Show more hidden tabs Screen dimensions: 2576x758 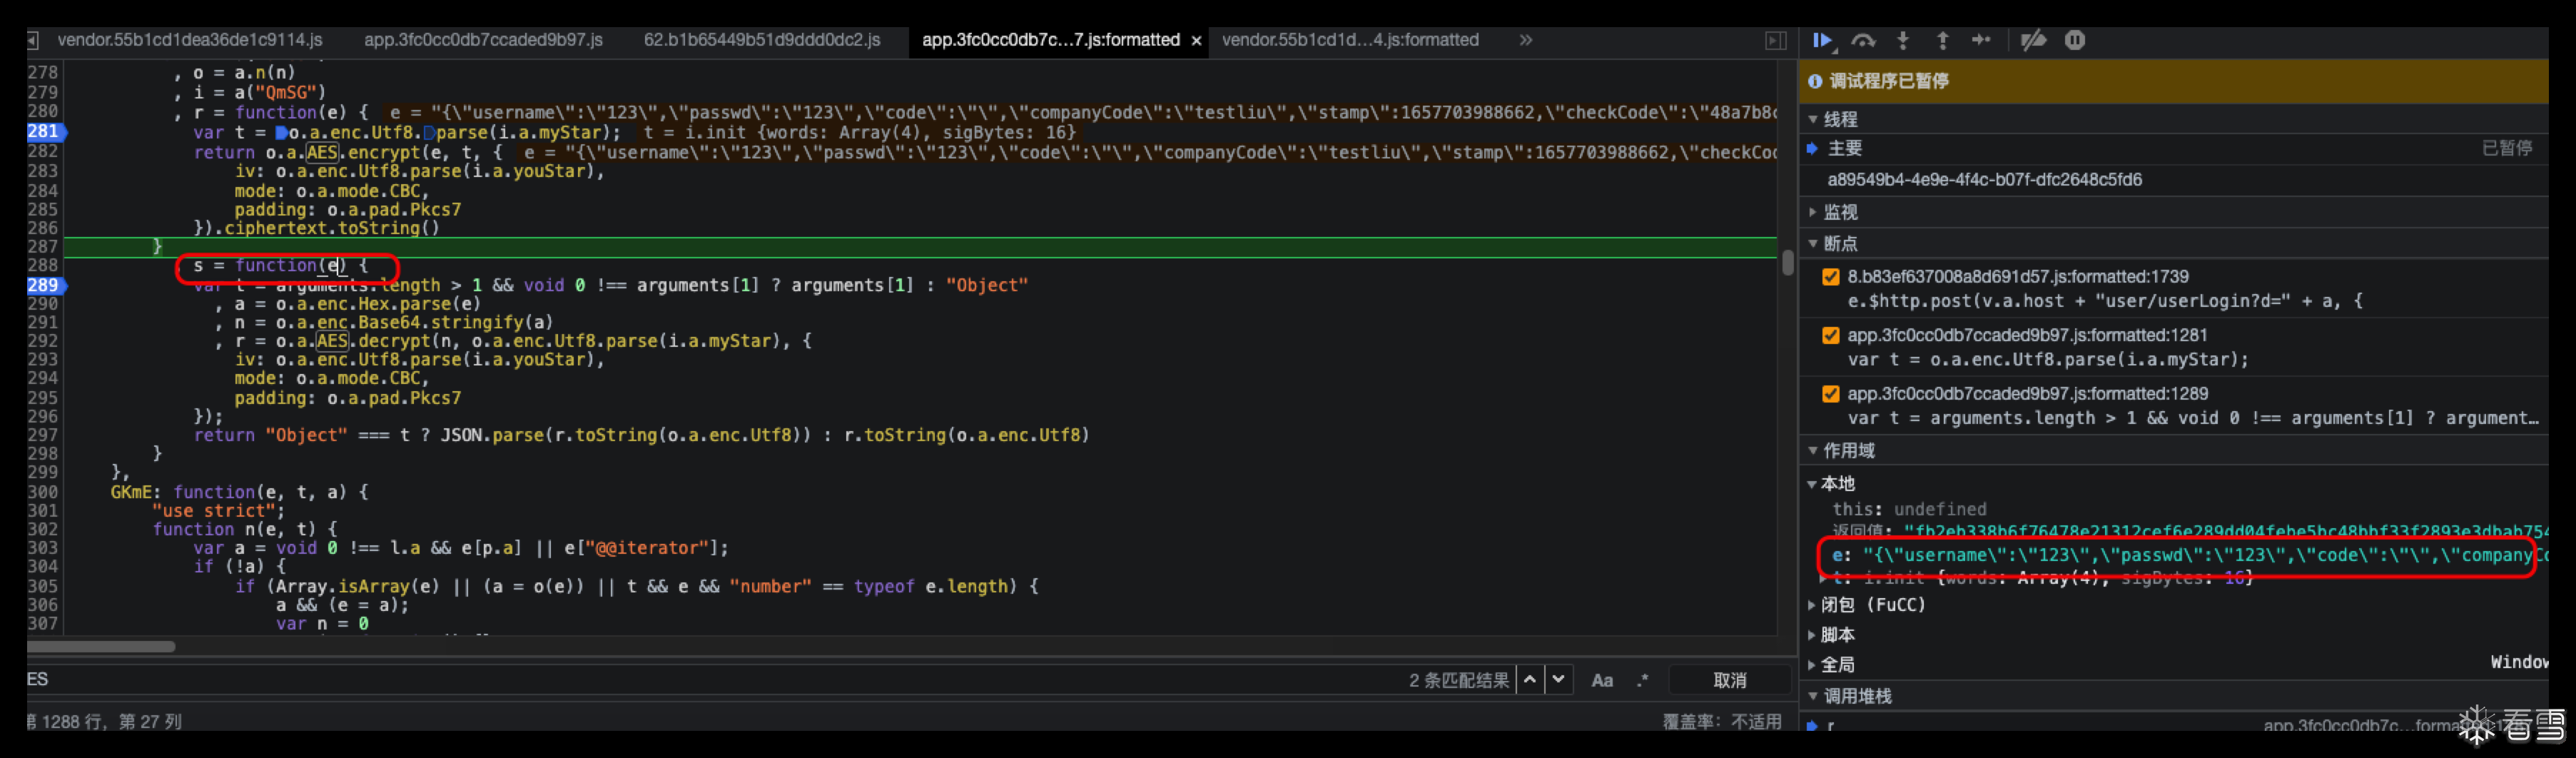coord(1525,40)
